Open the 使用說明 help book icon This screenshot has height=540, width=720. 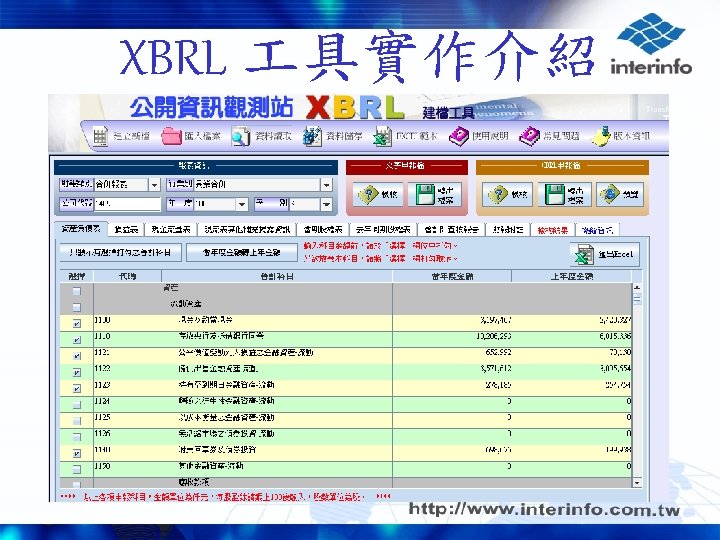458,136
